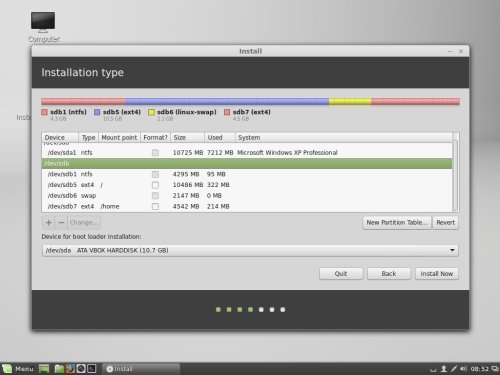Click the System column header

tap(344, 137)
